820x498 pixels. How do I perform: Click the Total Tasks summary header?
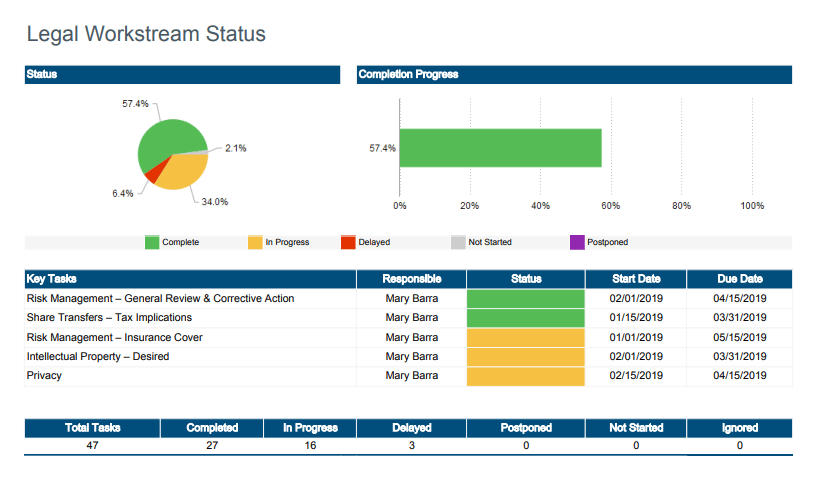pyautogui.click(x=92, y=428)
